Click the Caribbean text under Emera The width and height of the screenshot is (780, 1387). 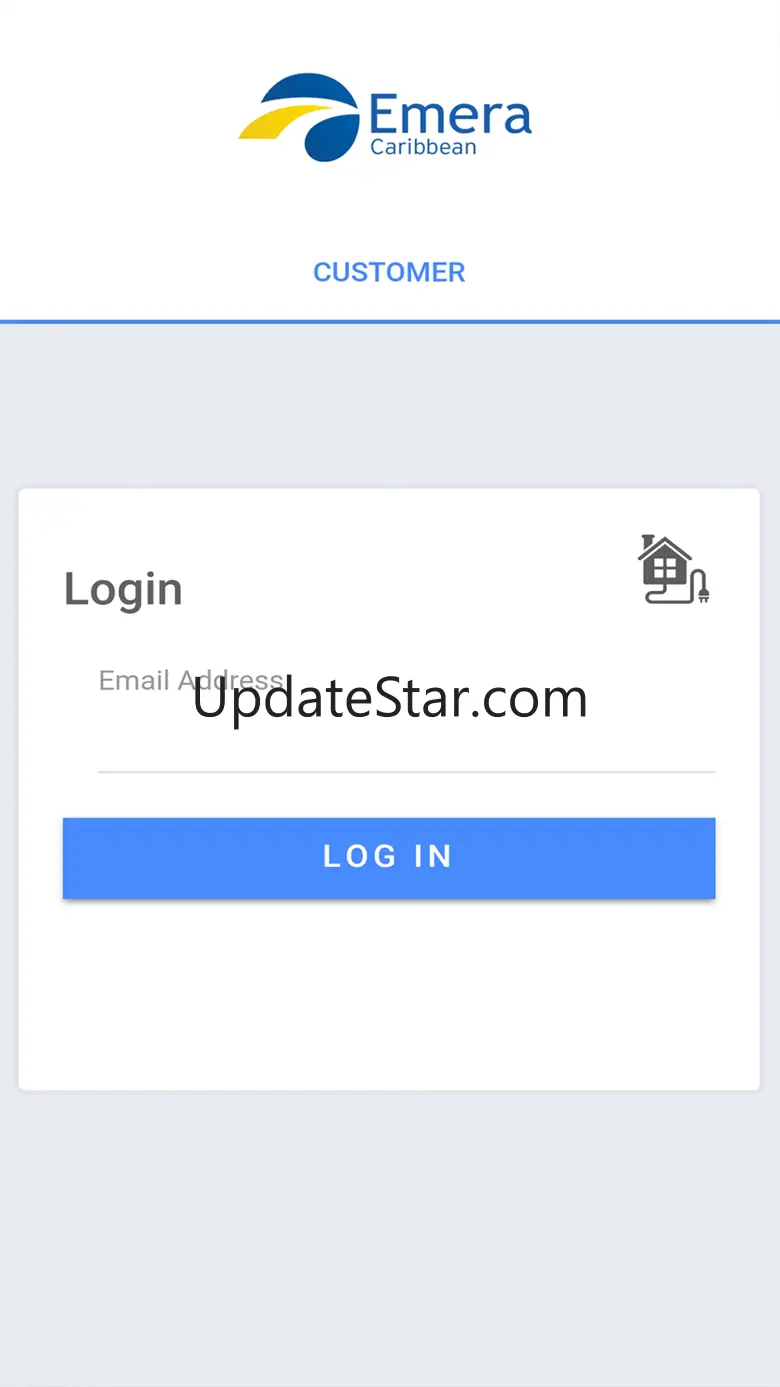[423, 147]
